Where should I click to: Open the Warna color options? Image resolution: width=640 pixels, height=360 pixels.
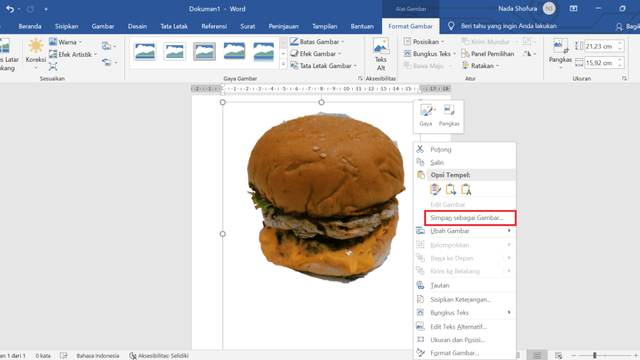(65, 42)
